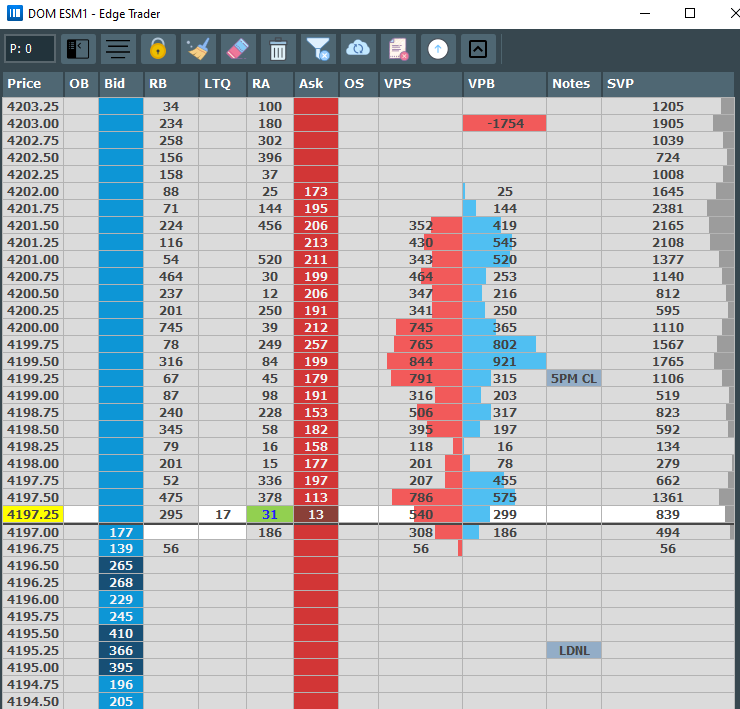Click the cloud sync refresh icon
This screenshot has height=709, width=740.
[358, 49]
